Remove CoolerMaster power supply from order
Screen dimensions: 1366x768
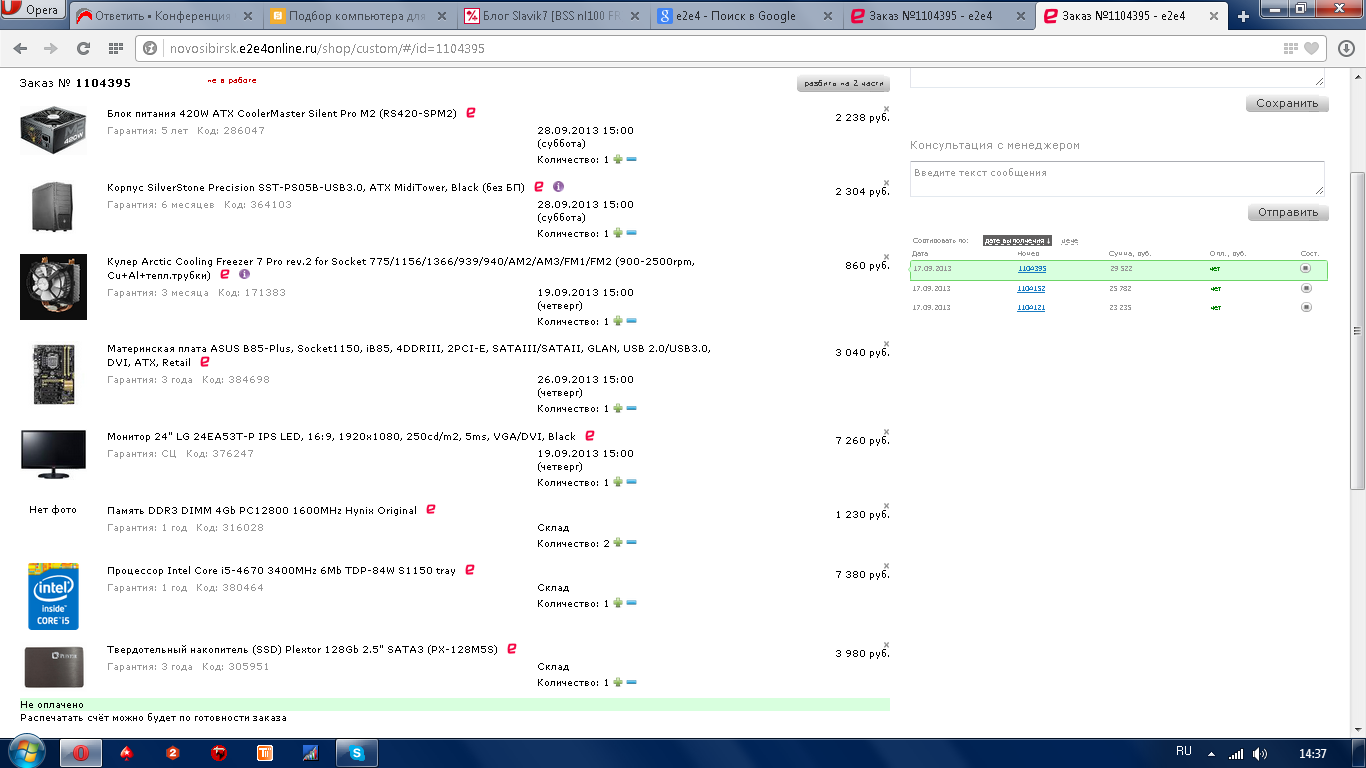tap(886, 109)
